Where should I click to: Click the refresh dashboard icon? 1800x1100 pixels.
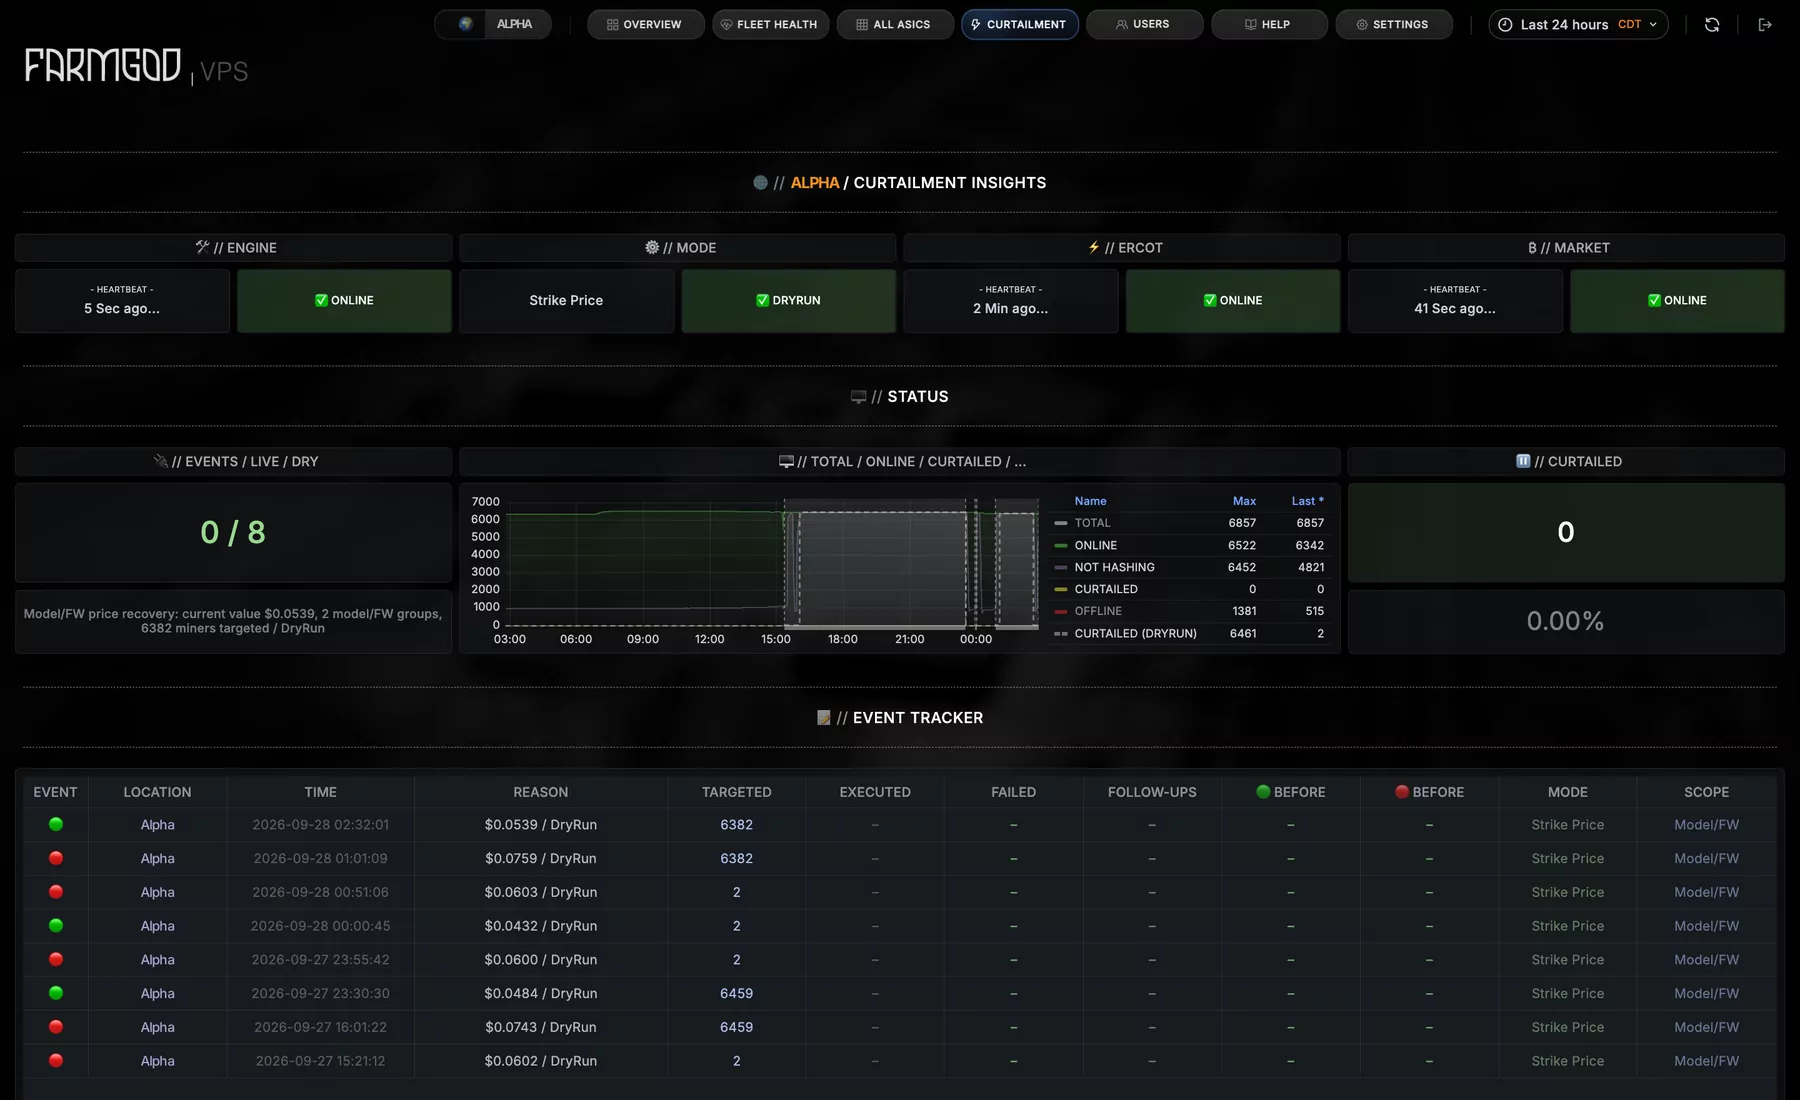(x=1712, y=24)
